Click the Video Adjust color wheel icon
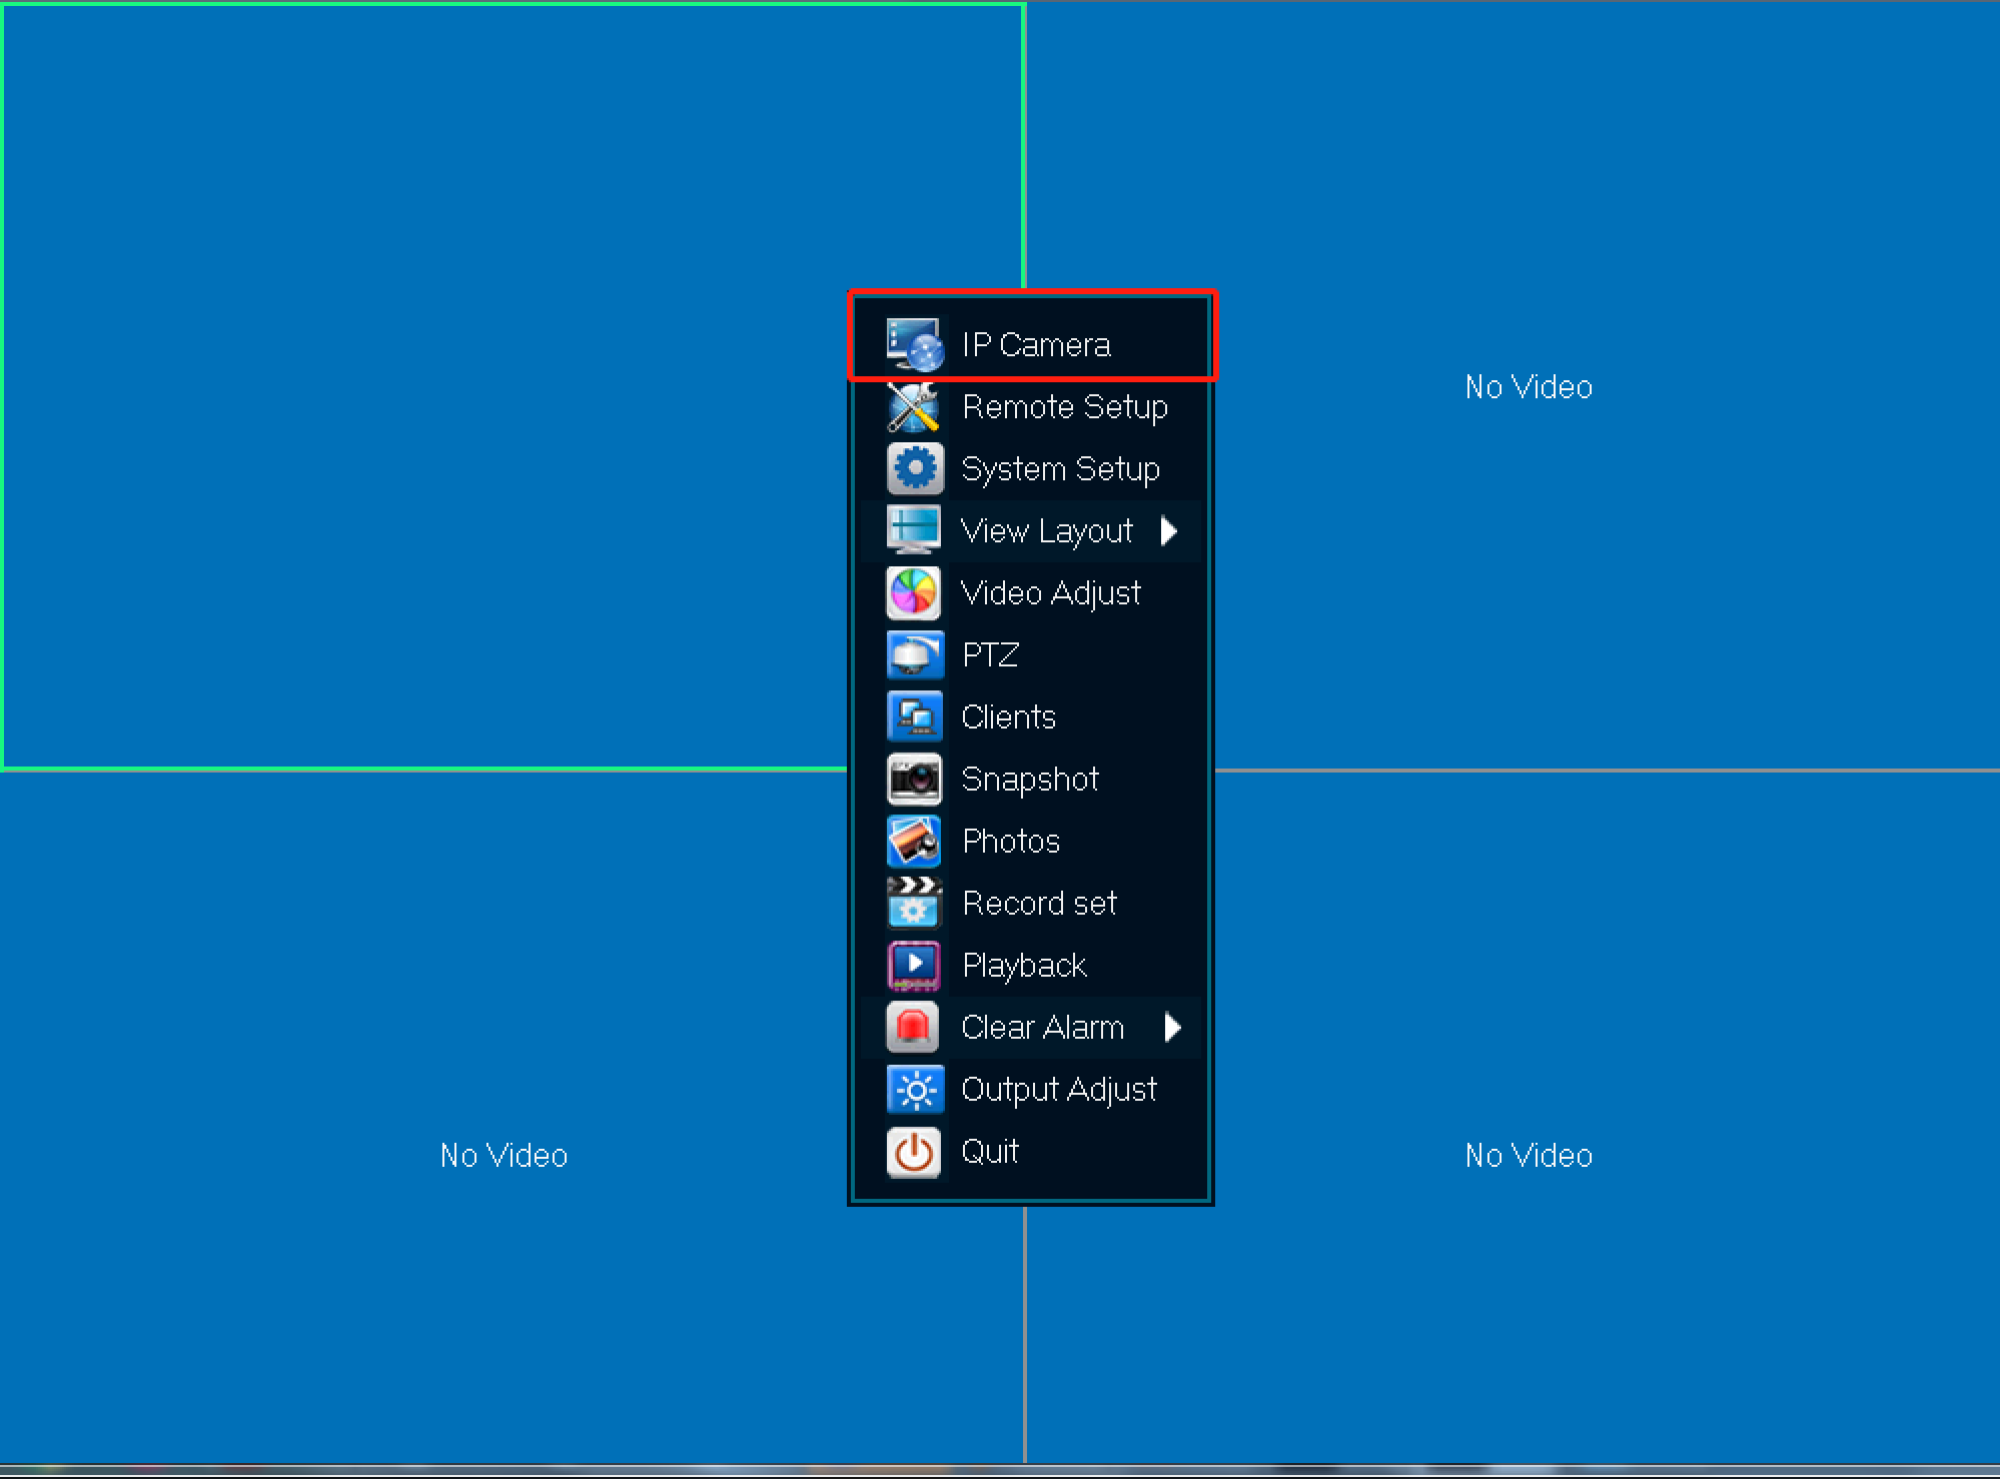2000x1479 pixels. [914, 593]
